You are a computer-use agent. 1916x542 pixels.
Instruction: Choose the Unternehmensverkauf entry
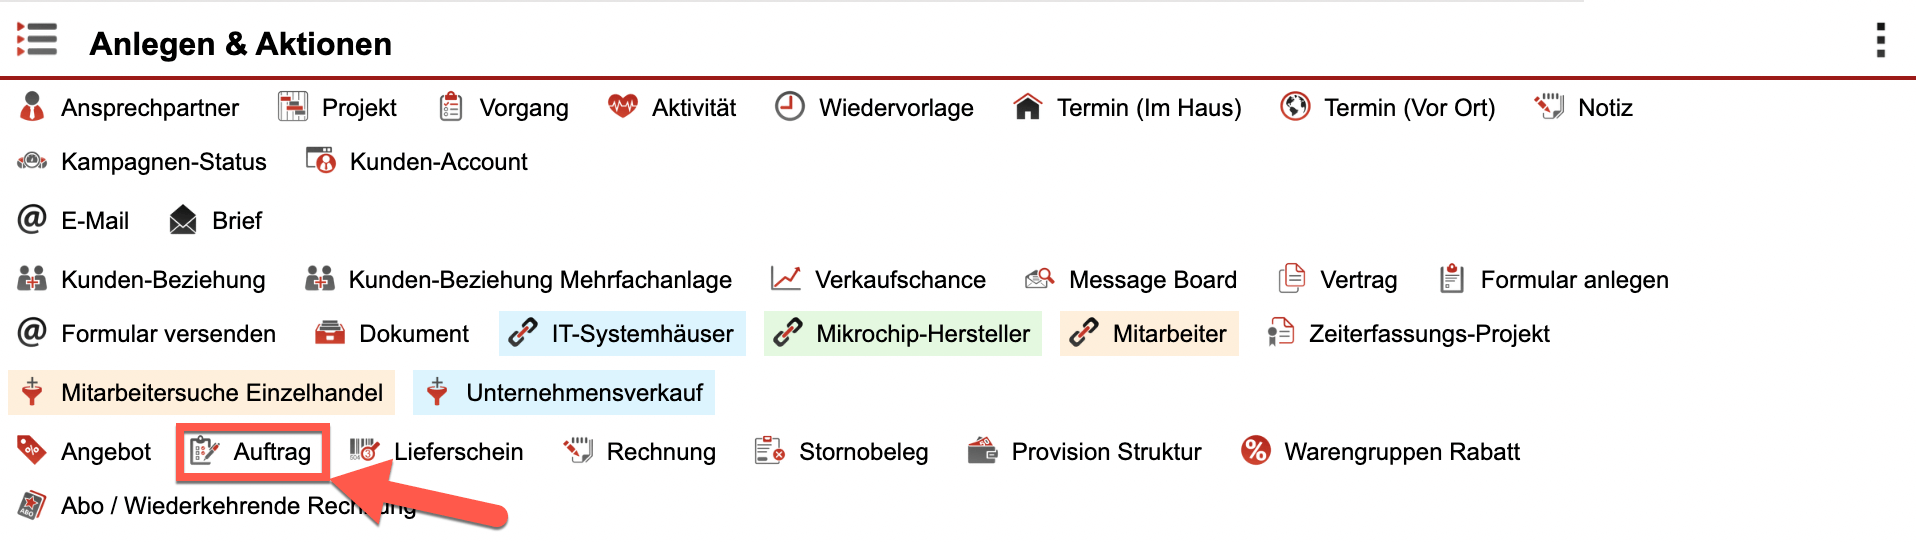[564, 392]
